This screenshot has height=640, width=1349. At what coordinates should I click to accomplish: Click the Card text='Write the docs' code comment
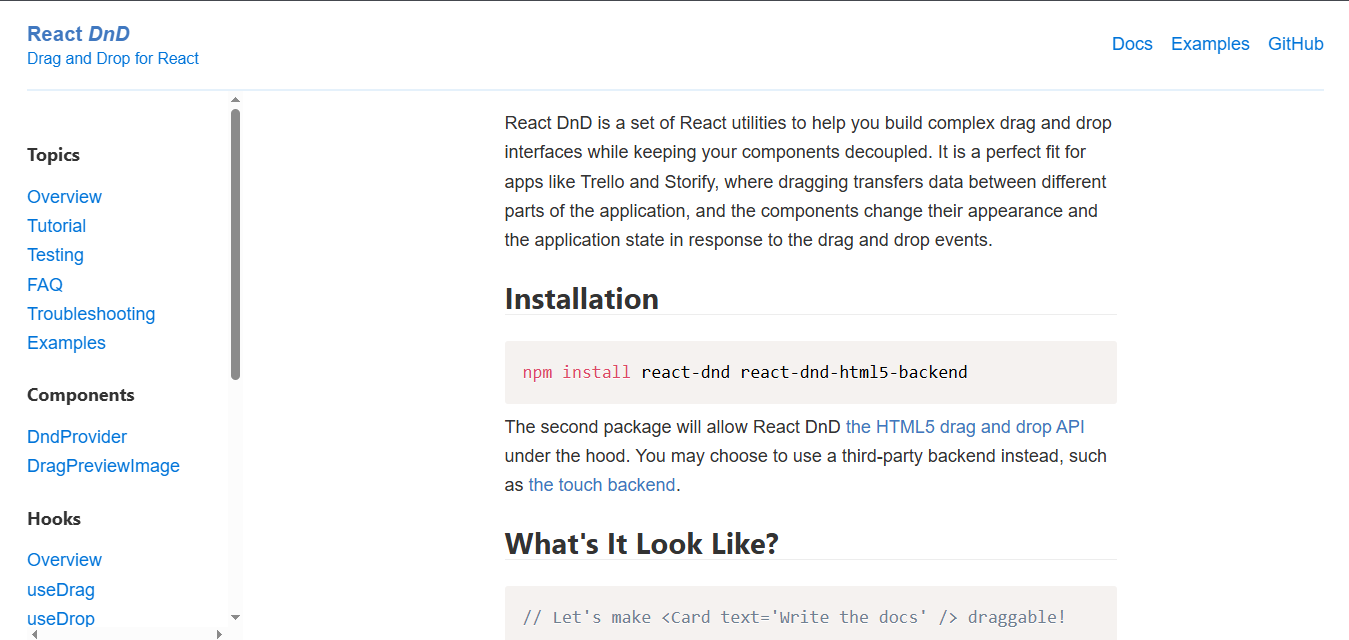[x=794, y=617]
